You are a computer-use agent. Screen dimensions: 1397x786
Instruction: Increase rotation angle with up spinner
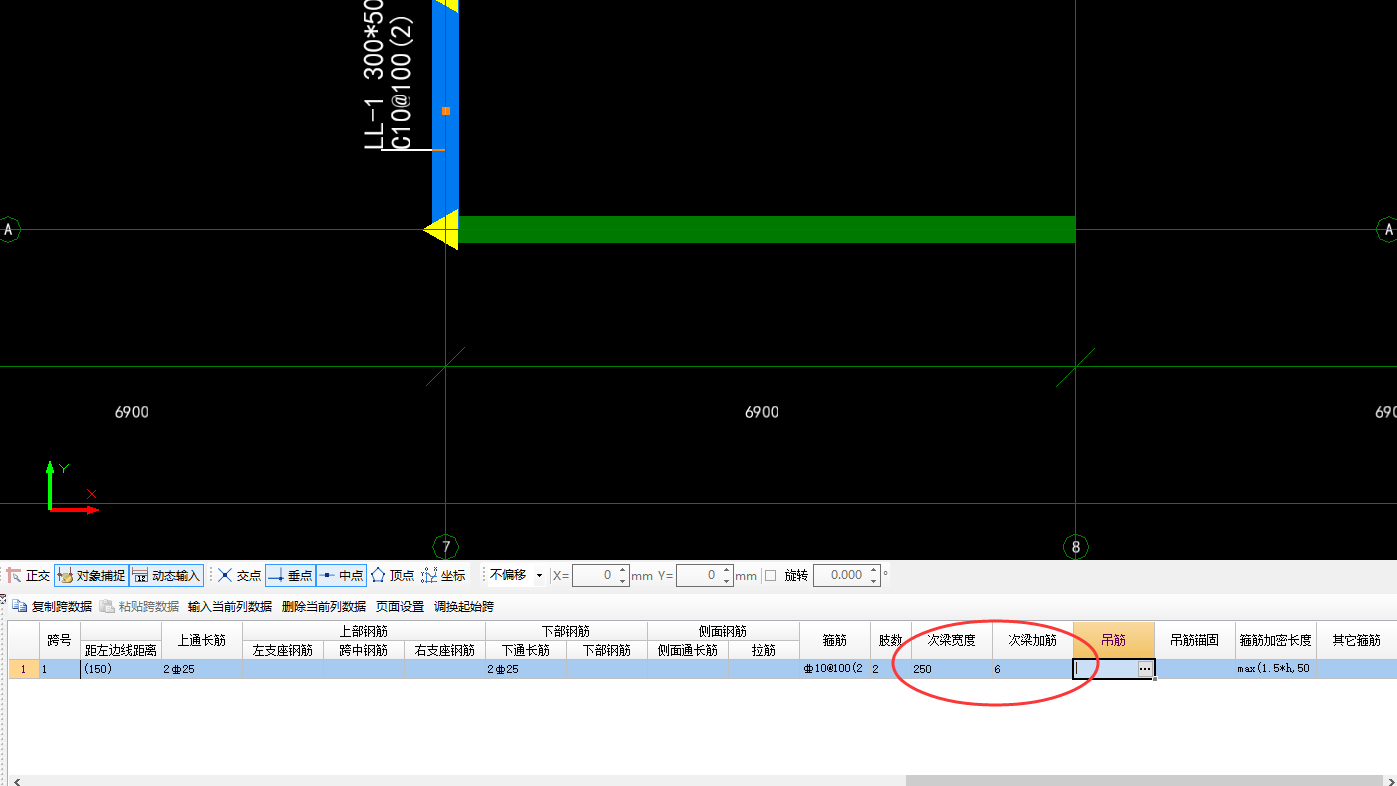pyautogui.click(x=873, y=570)
